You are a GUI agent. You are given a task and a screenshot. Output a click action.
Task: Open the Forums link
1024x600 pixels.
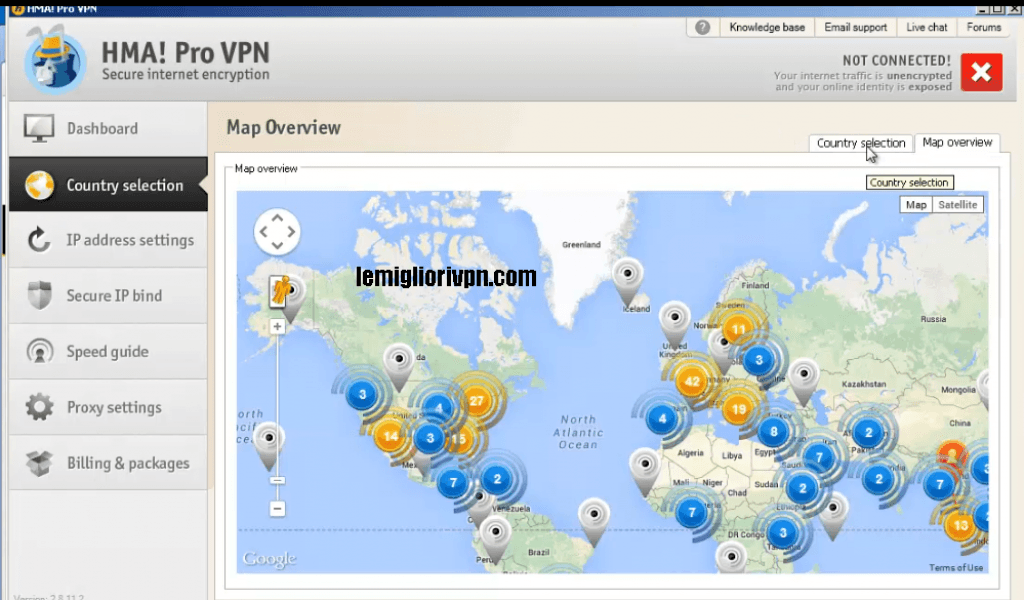coord(984,27)
